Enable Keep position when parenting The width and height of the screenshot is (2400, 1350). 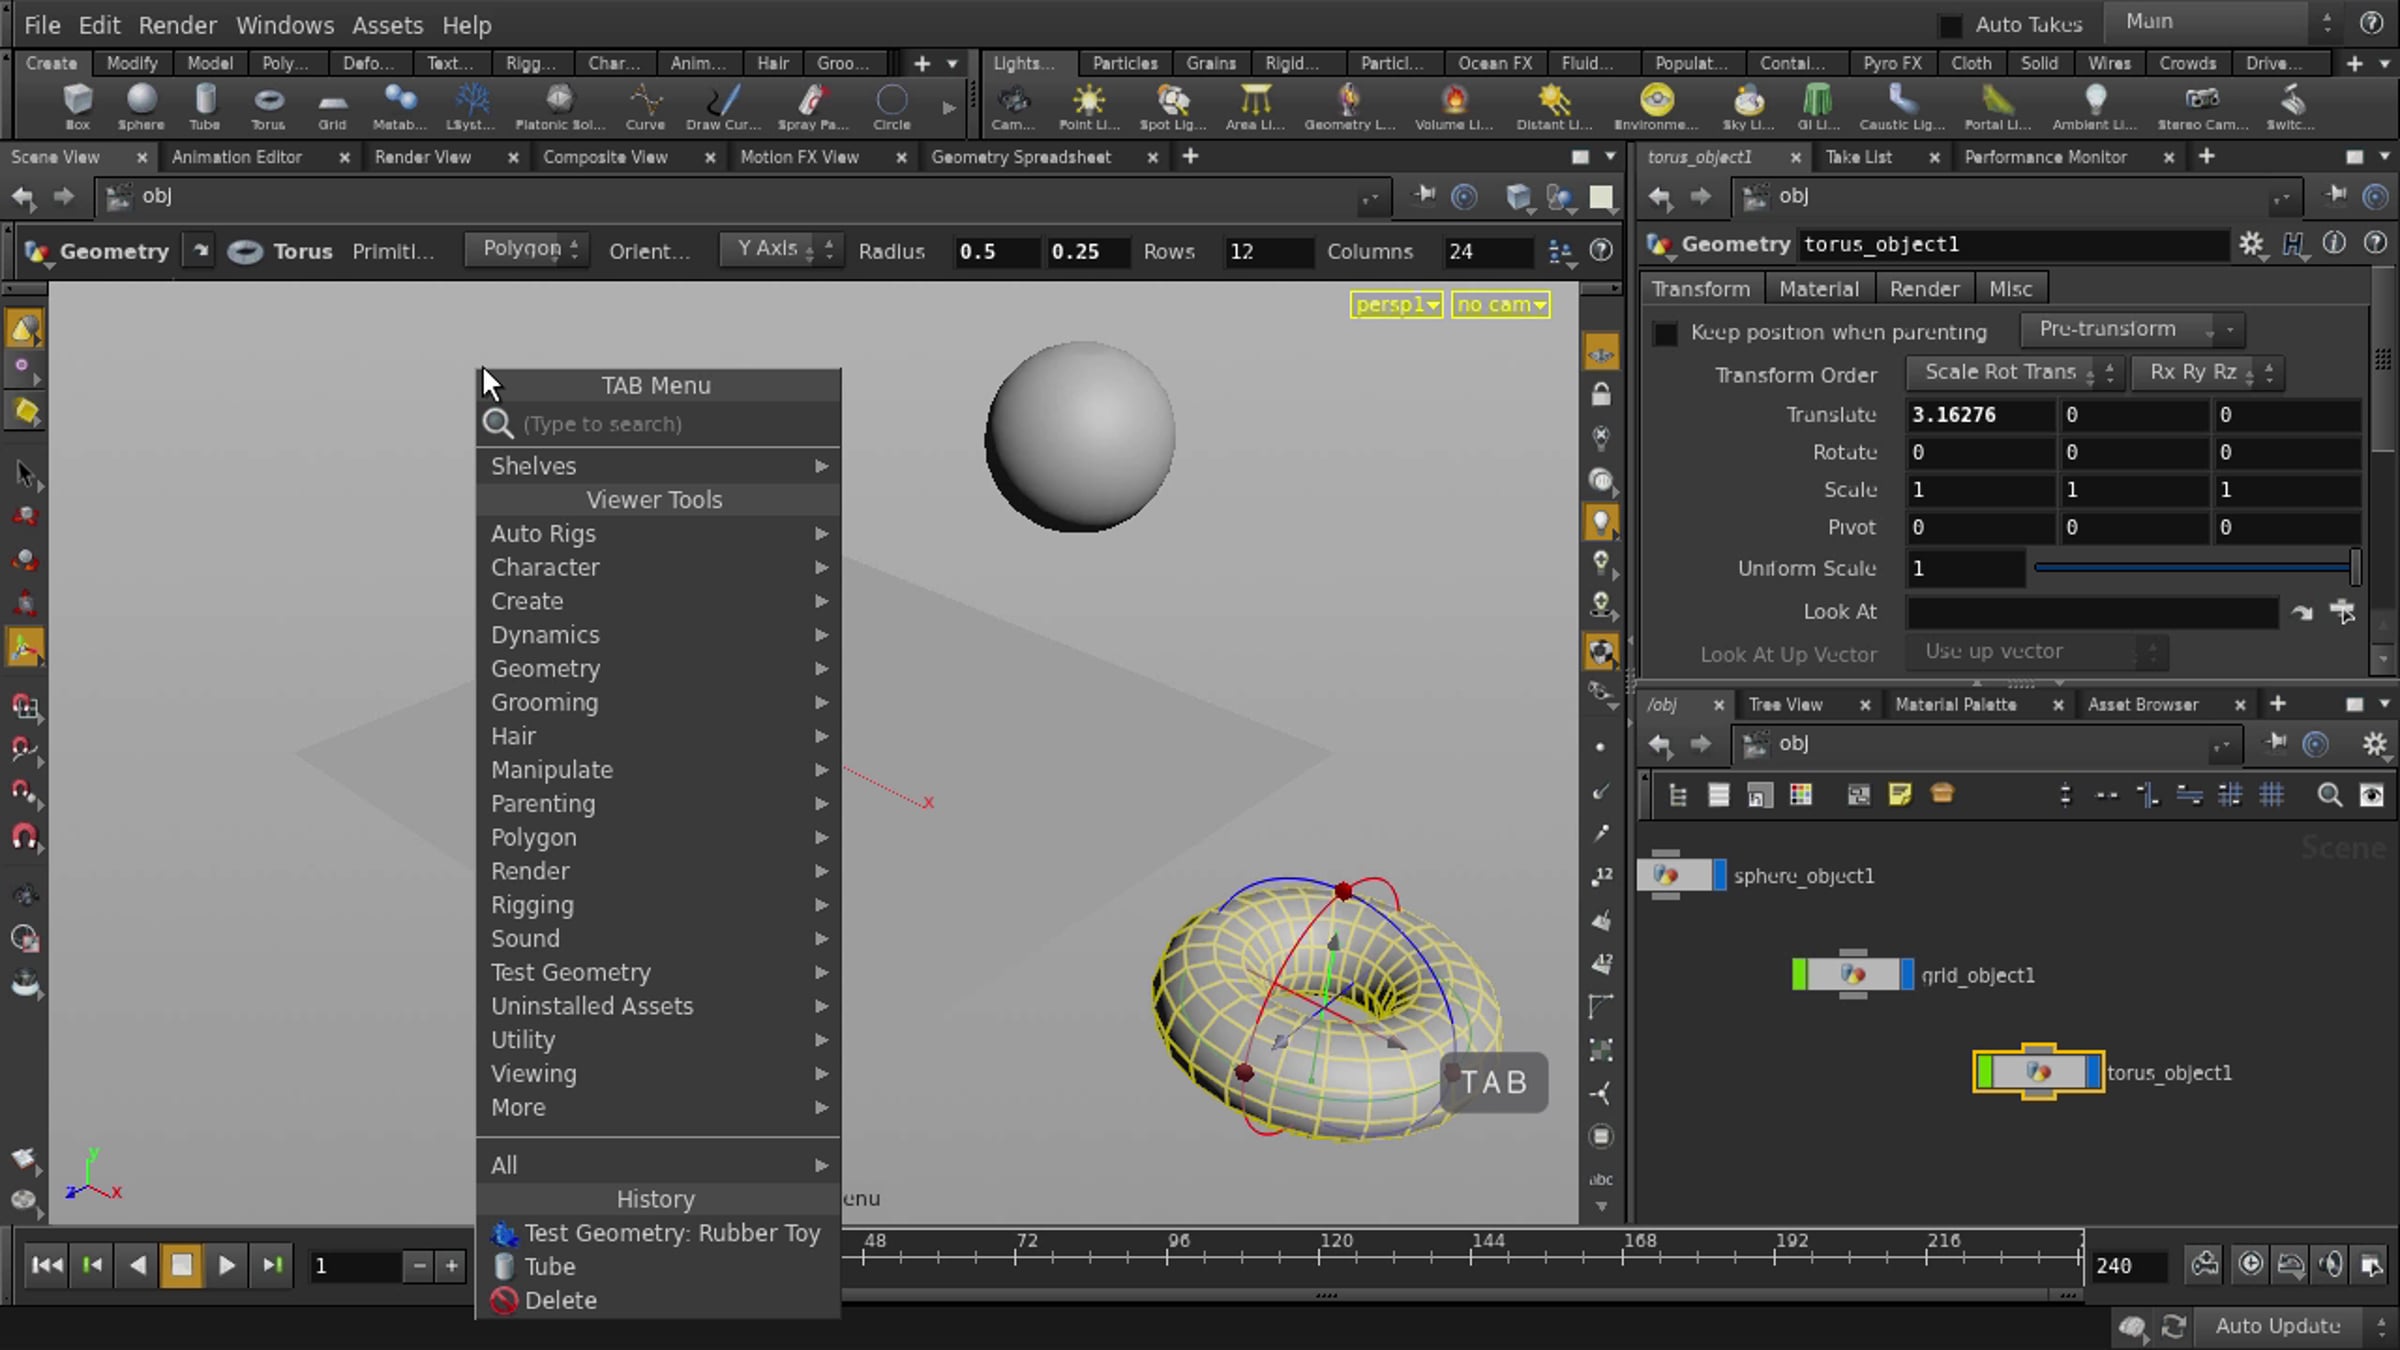[x=1665, y=333]
